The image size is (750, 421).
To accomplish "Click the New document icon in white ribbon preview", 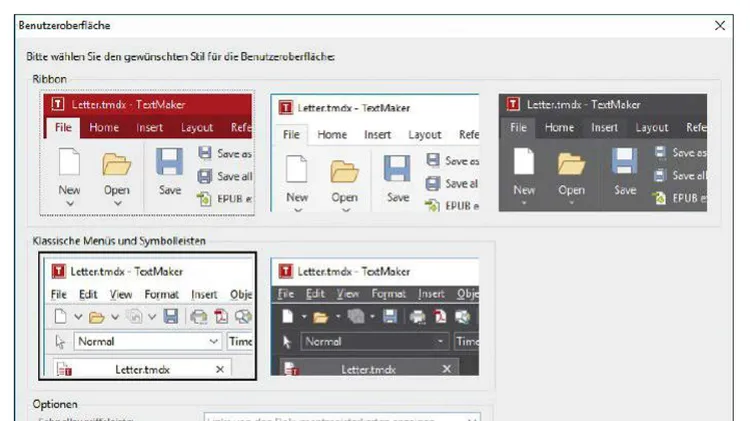I will pos(297,169).
